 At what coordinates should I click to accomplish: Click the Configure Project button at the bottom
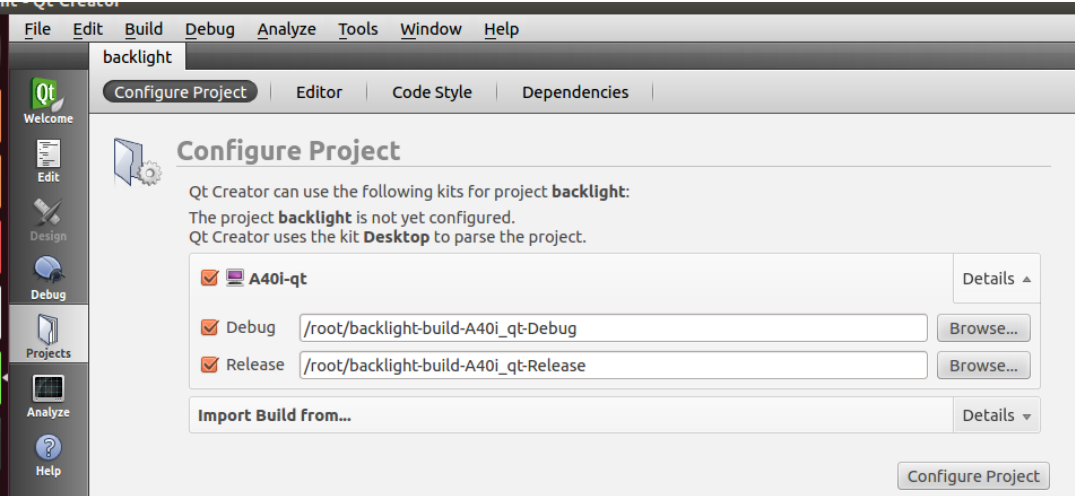click(x=974, y=476)
